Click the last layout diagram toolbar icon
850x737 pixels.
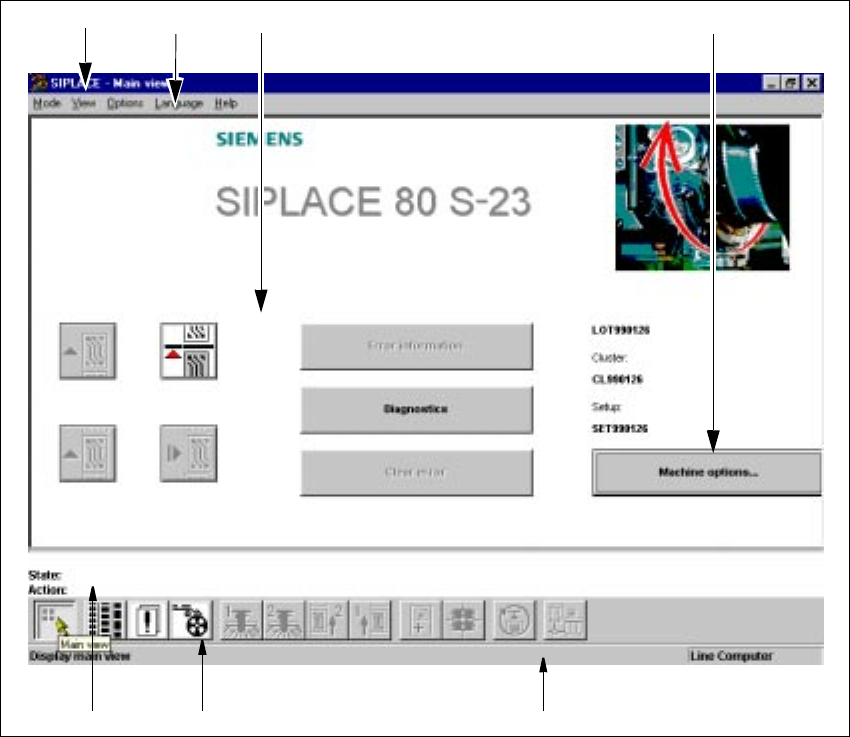[565, 620]
